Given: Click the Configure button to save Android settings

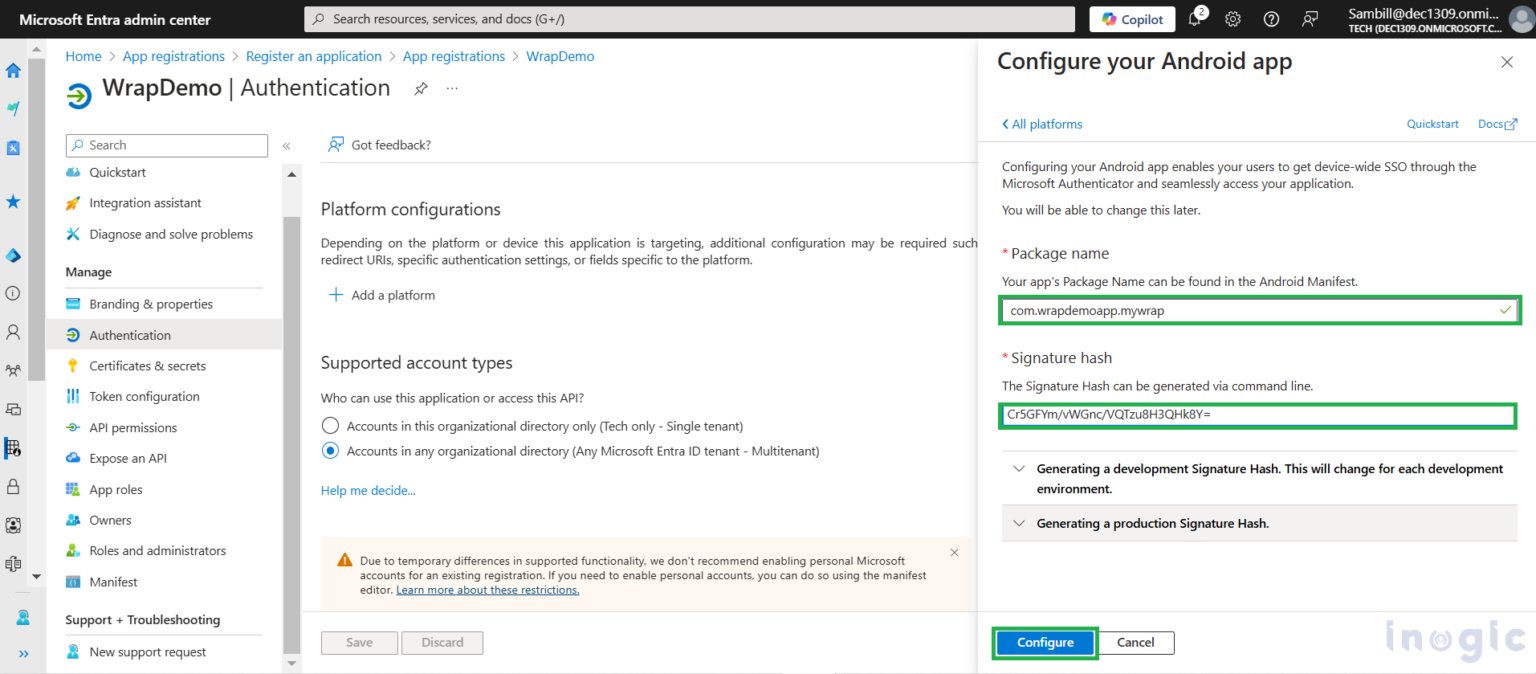Looking at the screenshot, I should 1044,642.
